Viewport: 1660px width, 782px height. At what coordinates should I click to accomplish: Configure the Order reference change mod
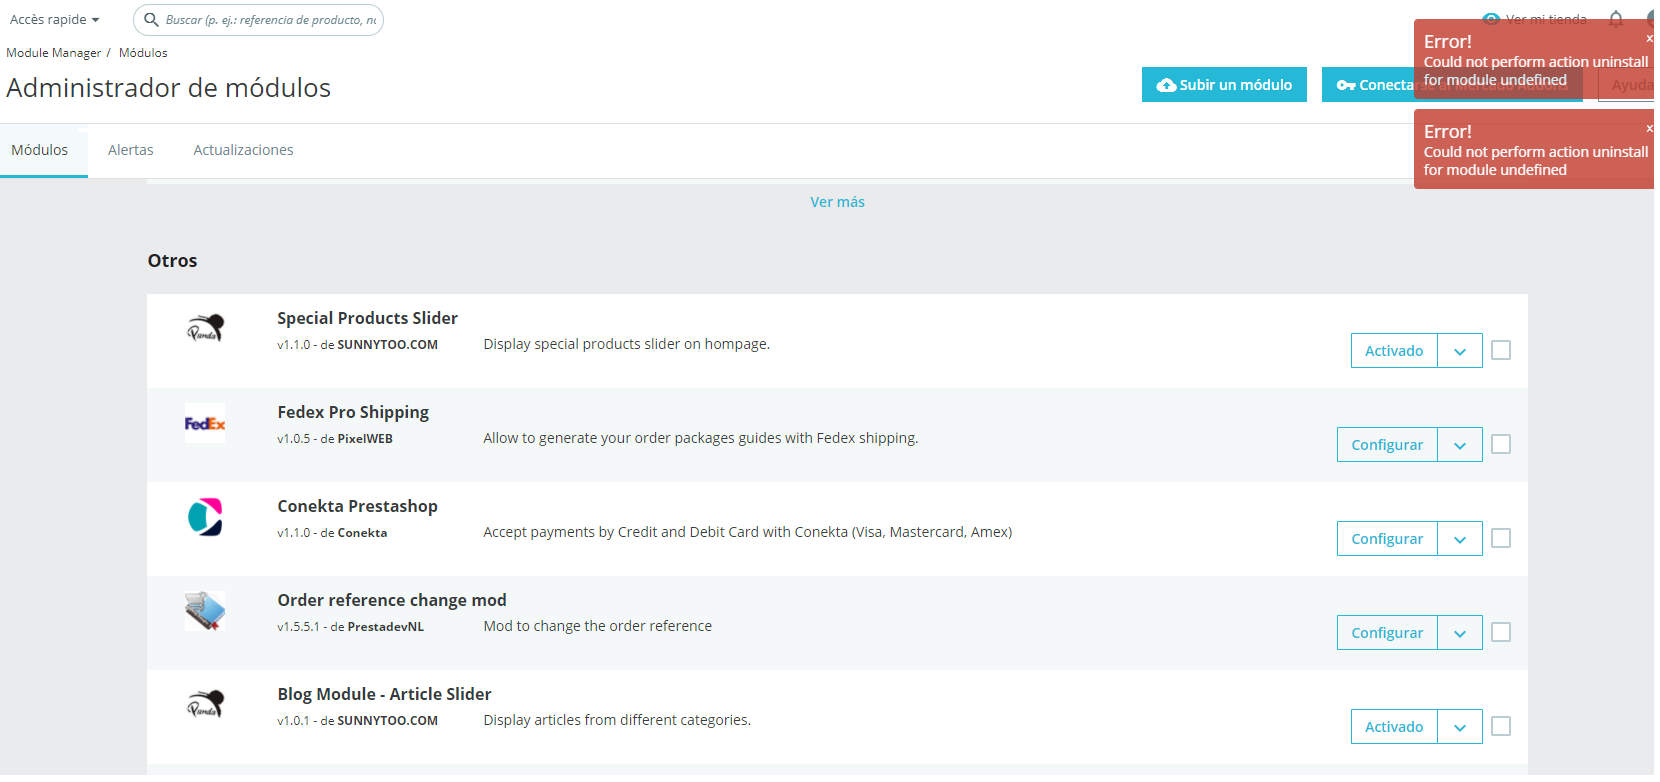1387,633
